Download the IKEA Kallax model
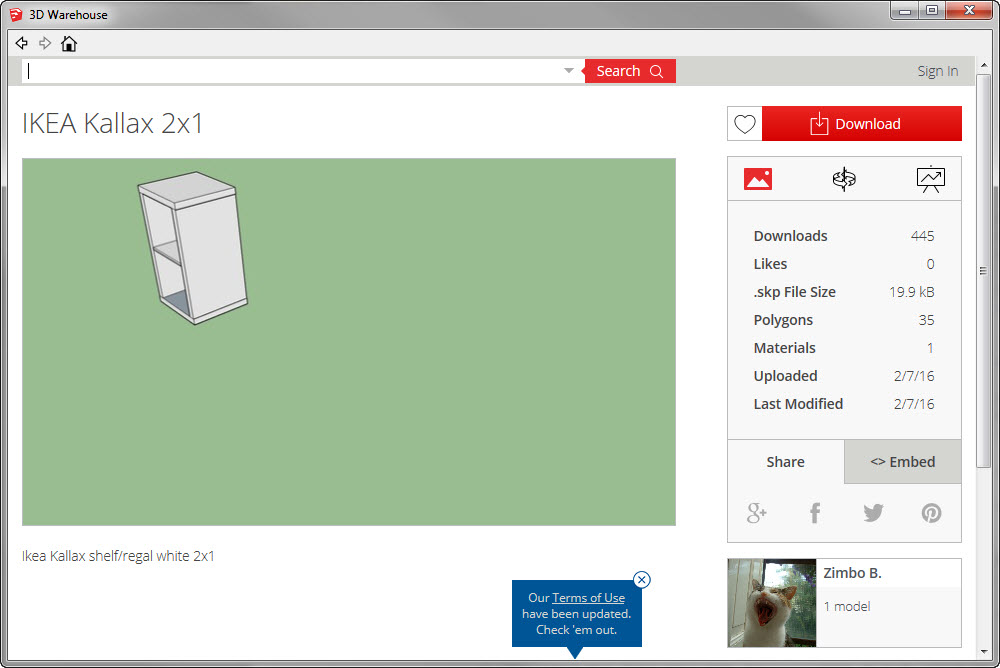Image resolution: width=1000 pixels, height=668 pixels. tap(862, 124)
